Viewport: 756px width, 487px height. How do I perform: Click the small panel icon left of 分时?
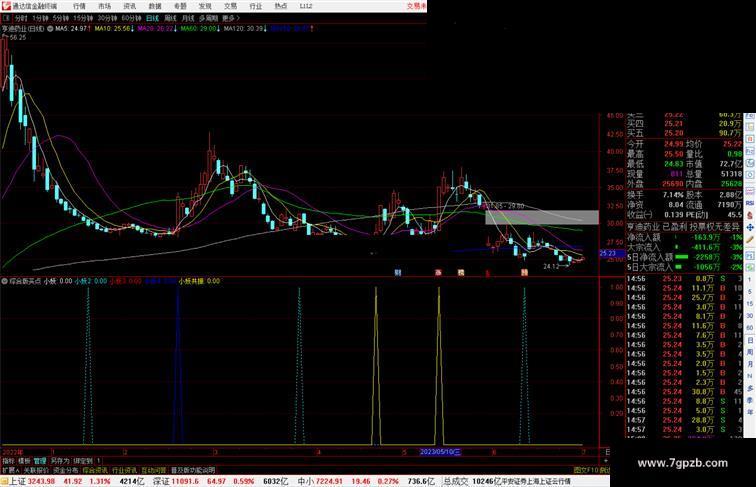tap(6, 18)
